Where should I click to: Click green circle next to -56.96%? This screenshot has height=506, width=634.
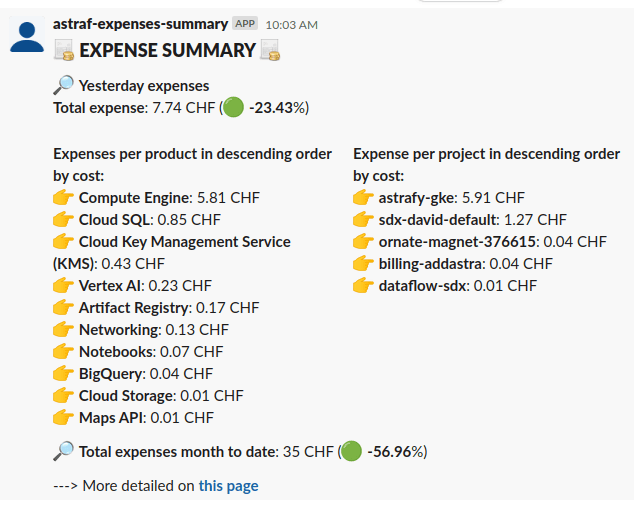click(351, 451)
